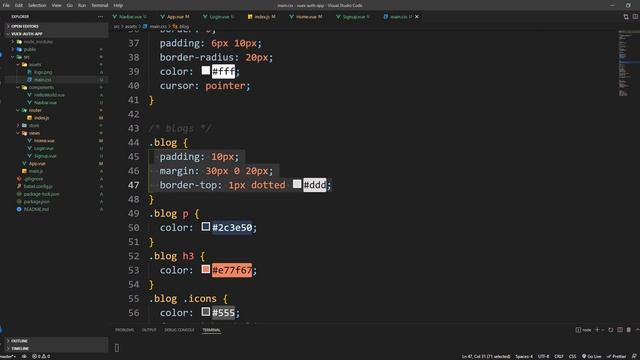Open babel.config.js in the explorer
Viewport: 640px width, 360px height.
pos(38,187)
